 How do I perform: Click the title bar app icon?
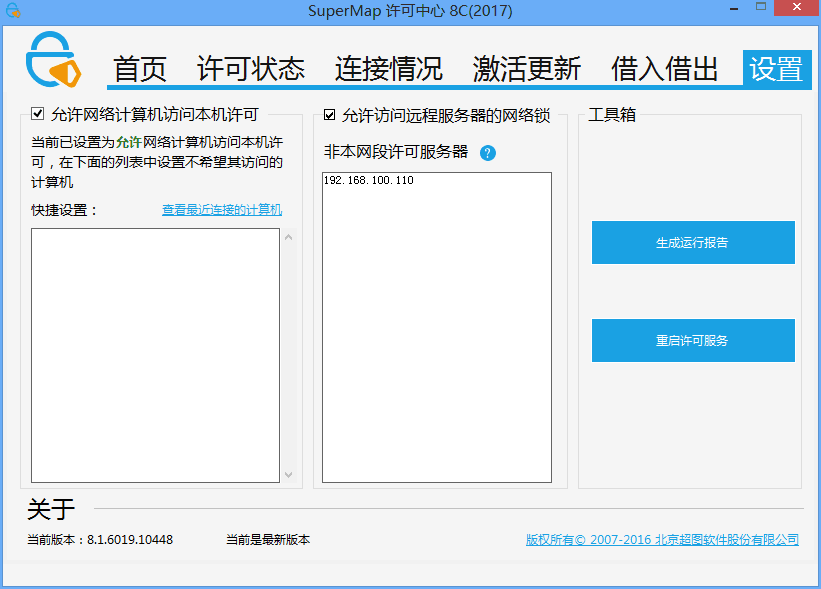pos(13,10)
